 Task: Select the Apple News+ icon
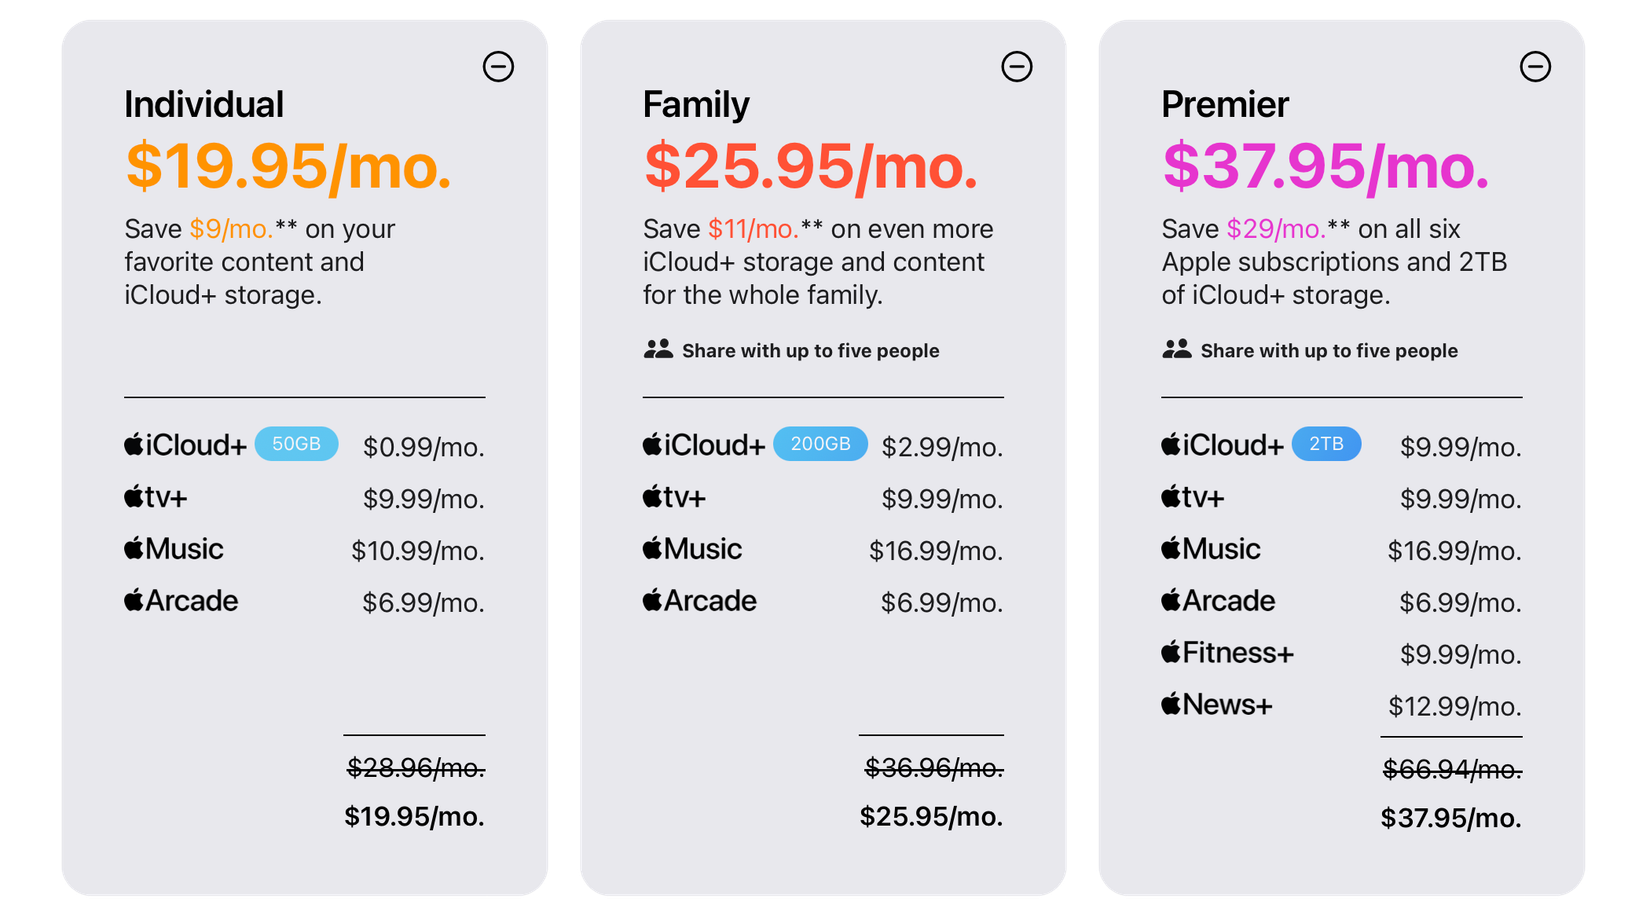[1169, 703]
